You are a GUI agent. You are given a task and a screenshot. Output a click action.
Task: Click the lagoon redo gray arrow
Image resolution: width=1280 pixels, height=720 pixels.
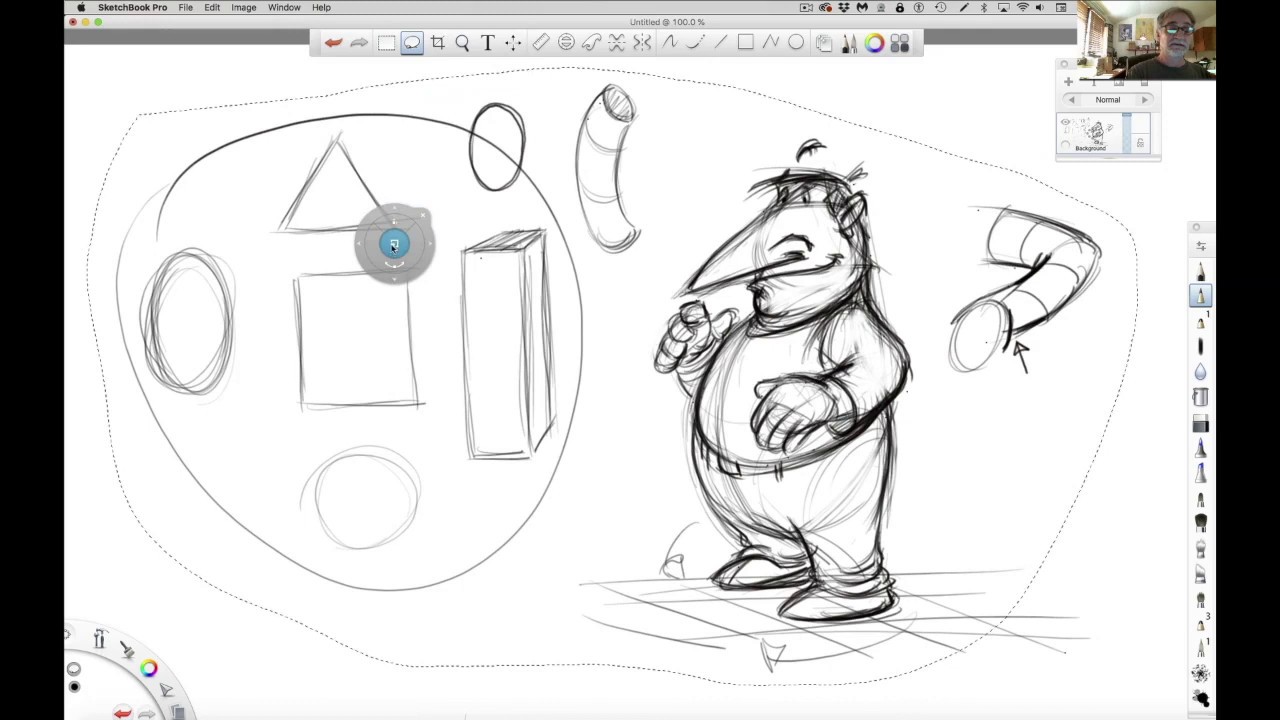tap(148, 713)
